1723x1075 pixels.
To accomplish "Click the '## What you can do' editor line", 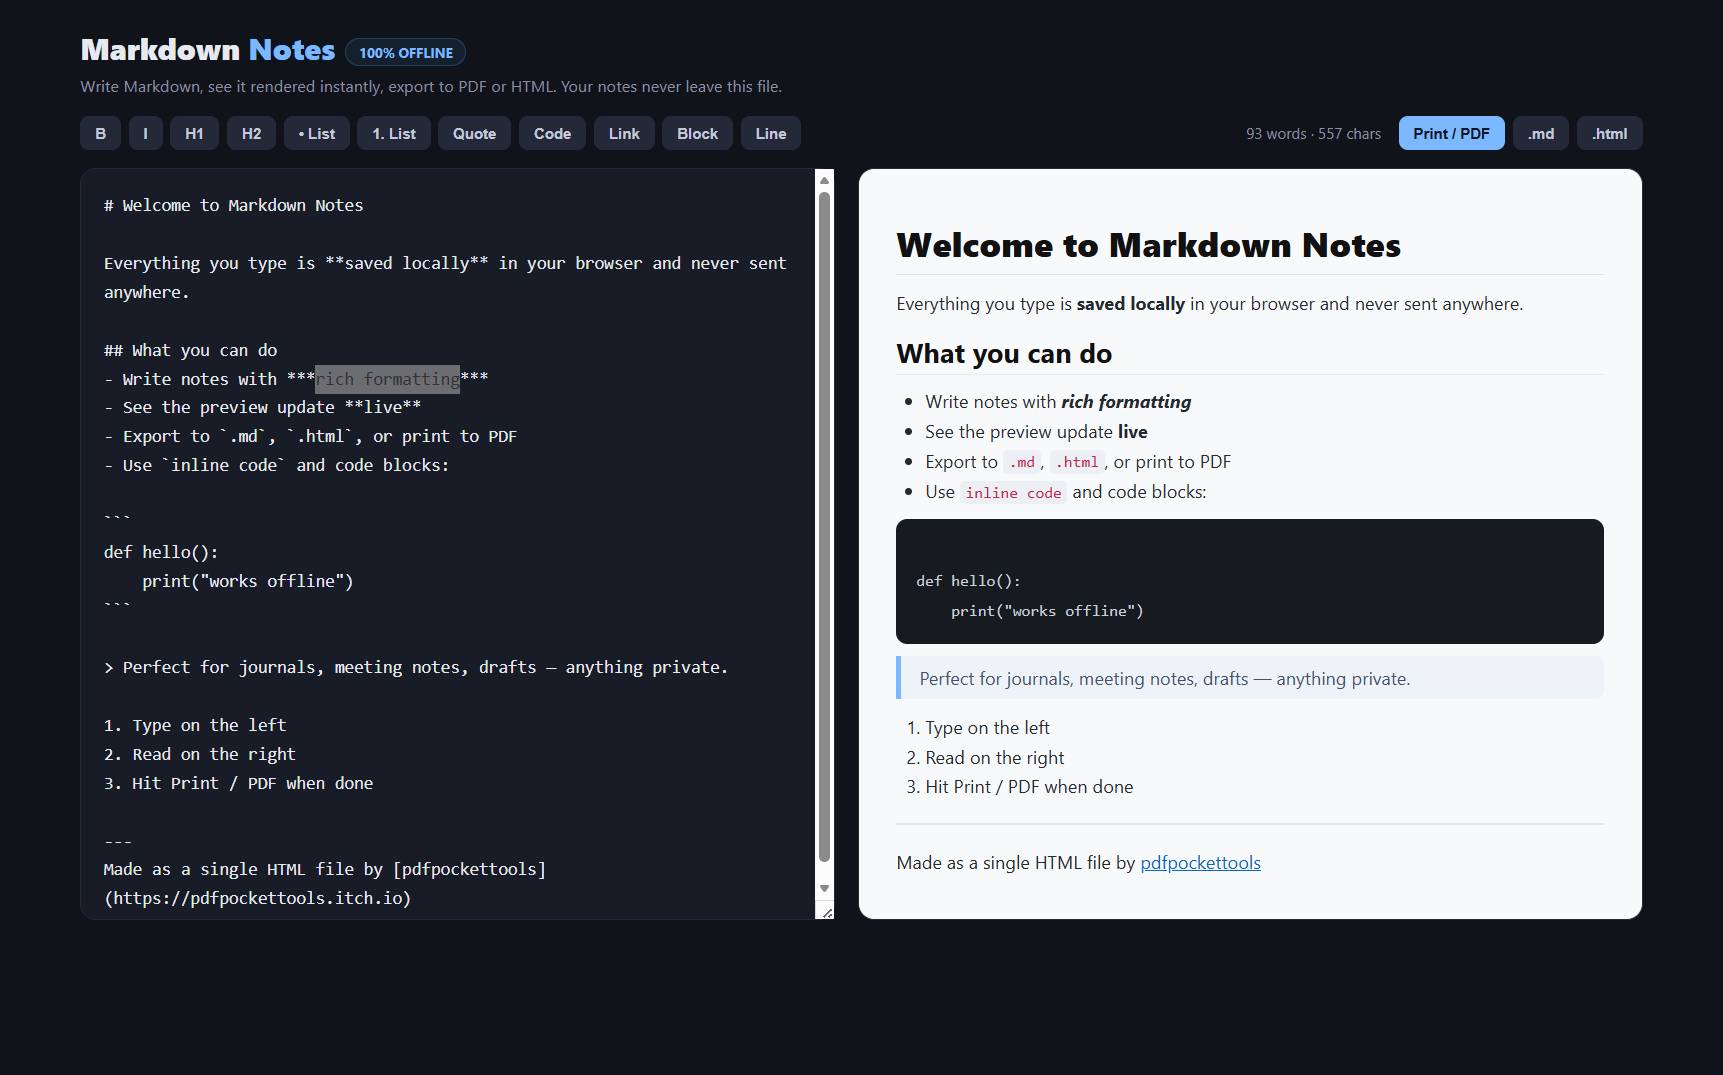I will point(190,350).
